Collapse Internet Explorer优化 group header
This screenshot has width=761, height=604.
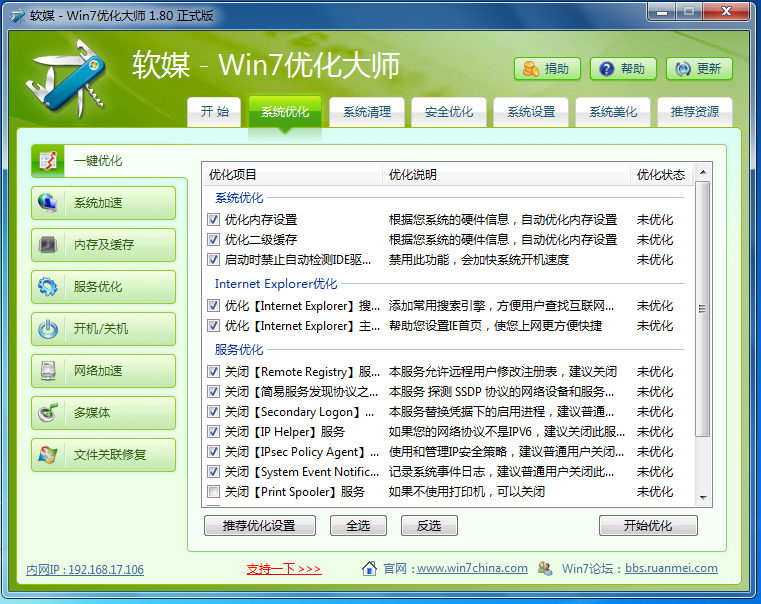(x=276, y=283)
